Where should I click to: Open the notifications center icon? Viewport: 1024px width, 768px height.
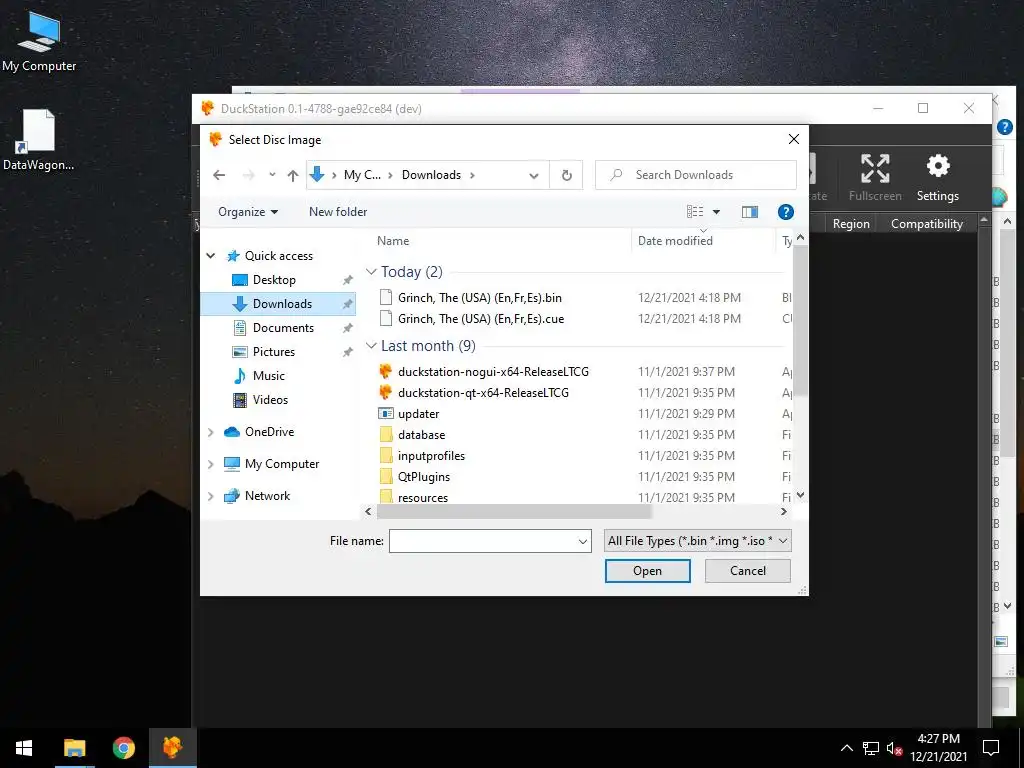991,748
